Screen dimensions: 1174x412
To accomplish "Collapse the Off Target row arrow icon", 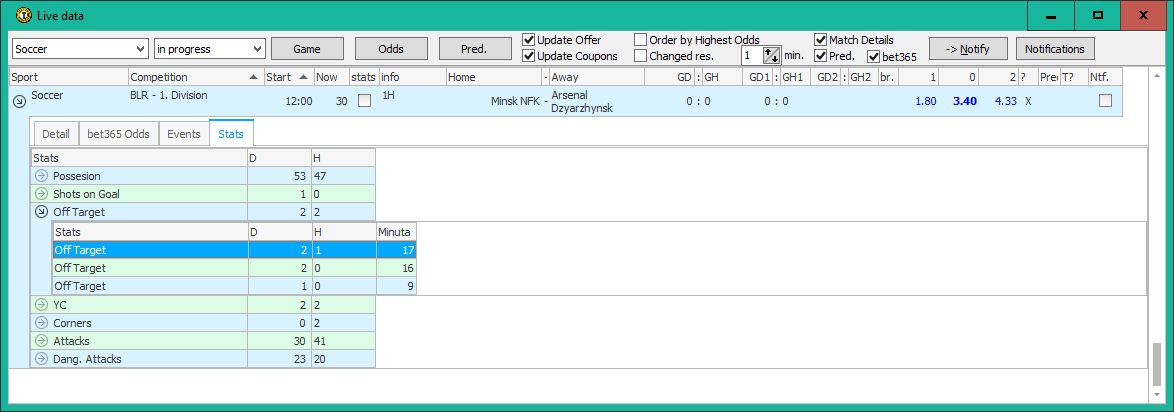I will [41, 212].
